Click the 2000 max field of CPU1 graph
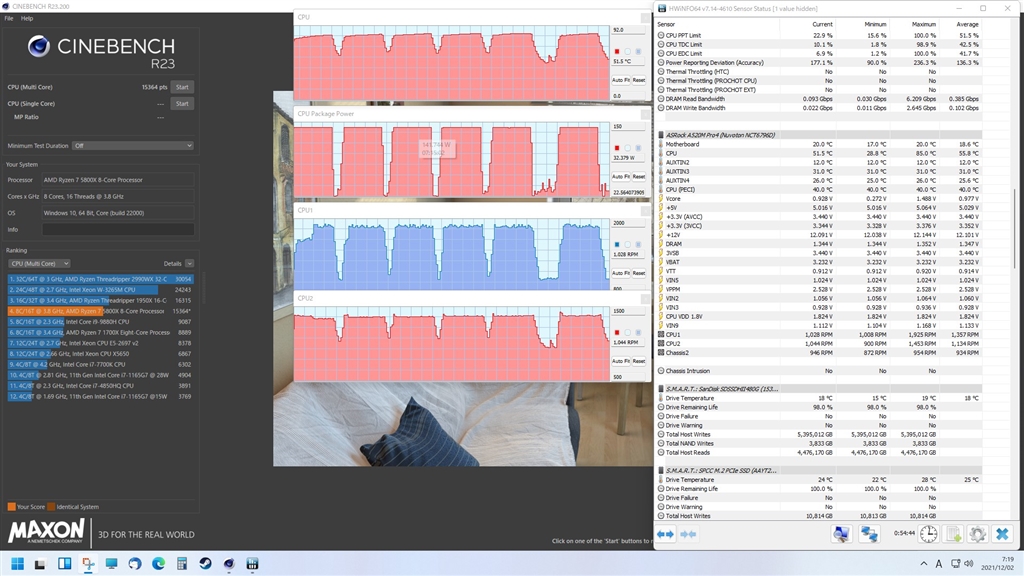1024x576 pixels. coord(628,223)
